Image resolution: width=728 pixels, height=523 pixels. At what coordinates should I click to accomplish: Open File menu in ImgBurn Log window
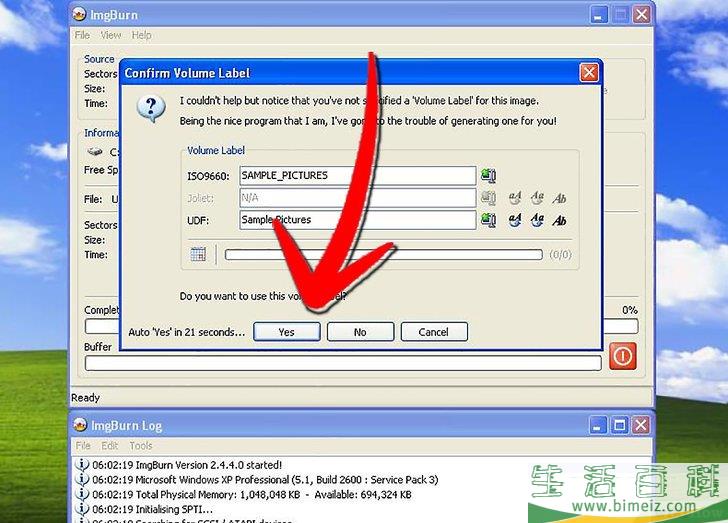[83, 445]
